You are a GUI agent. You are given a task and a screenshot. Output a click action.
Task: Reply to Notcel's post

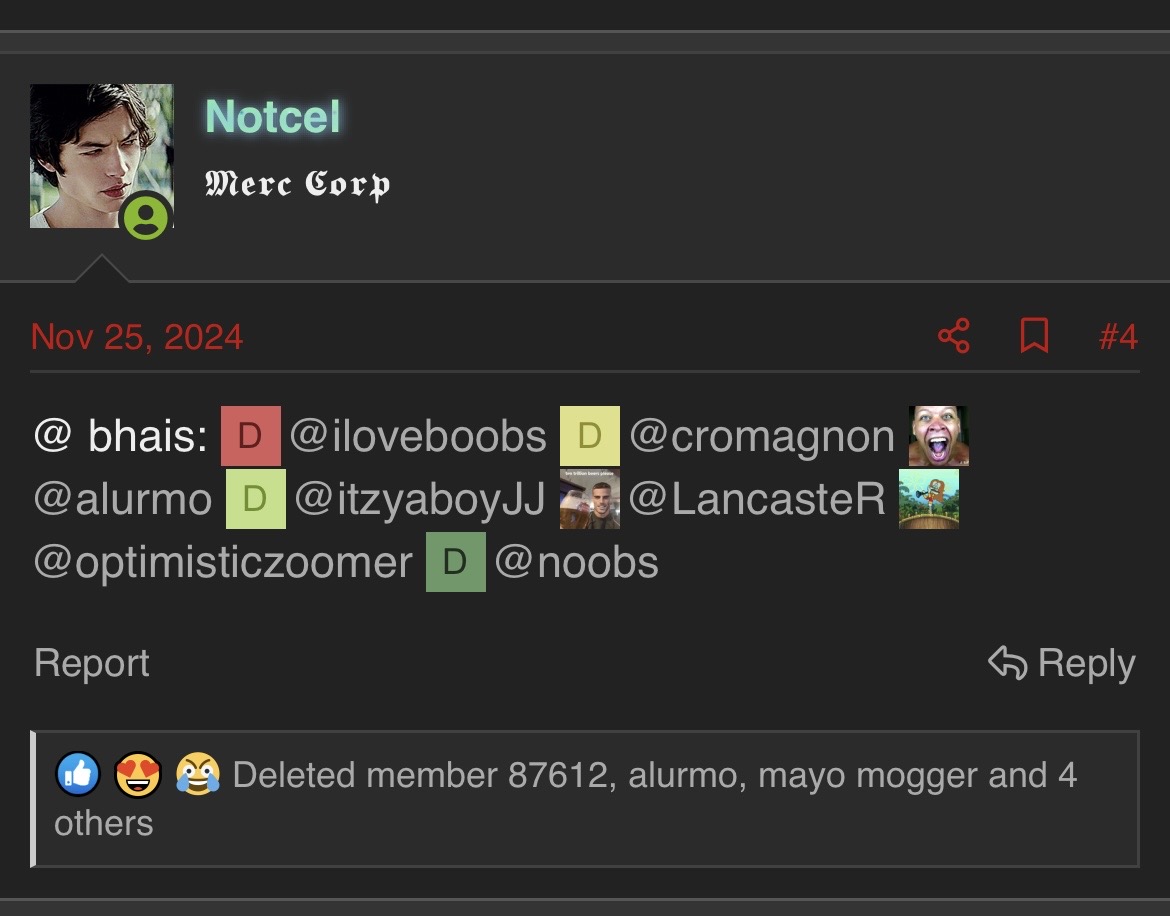[1062, 662]
